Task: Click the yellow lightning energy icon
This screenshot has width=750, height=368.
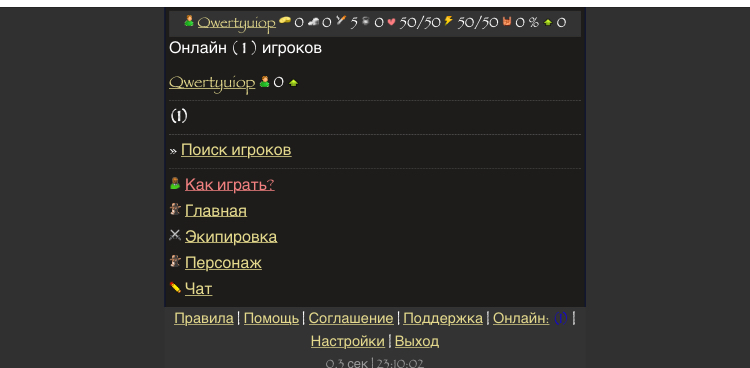Action: [449, 21]
